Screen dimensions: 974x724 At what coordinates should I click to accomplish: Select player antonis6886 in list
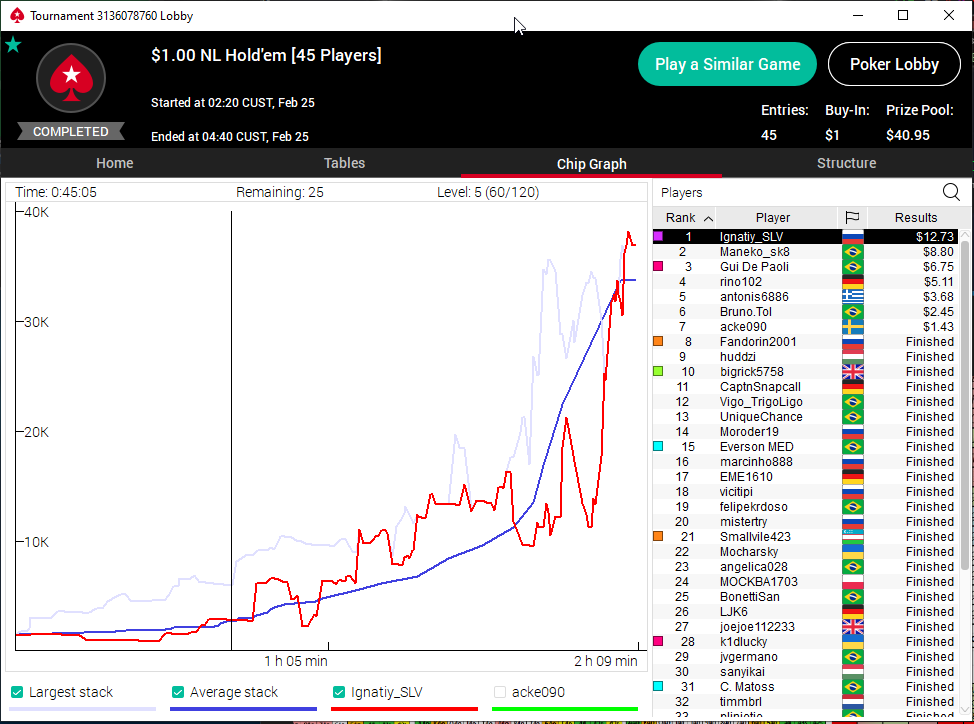tap(805, 297)
